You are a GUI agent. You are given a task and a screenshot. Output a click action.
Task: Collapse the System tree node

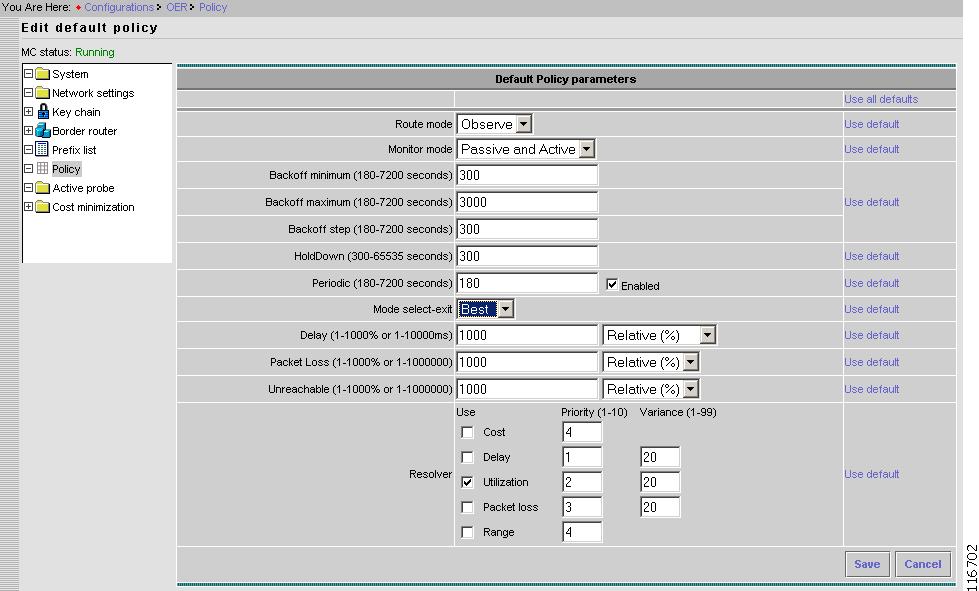point(28,74)
